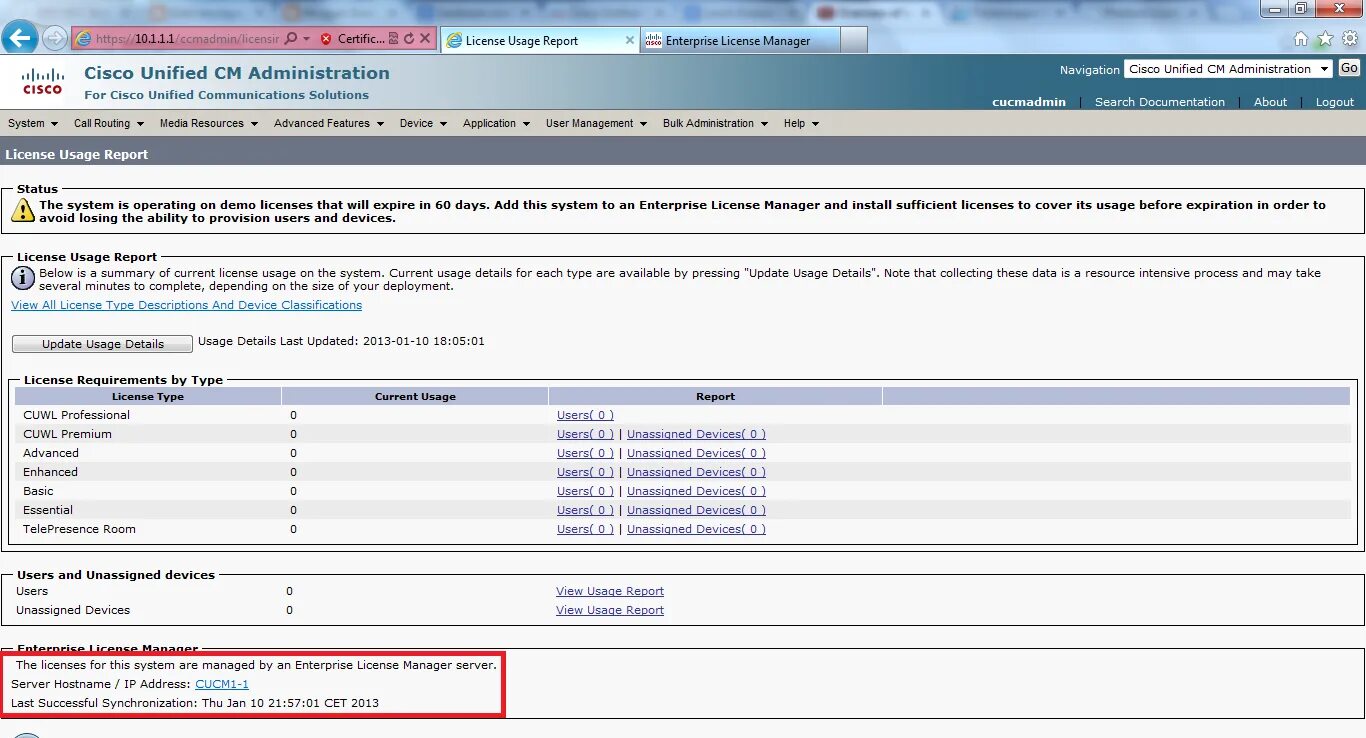Click the Cisco logo in header
Viewport: 1366px width, 738px height.
tap(43, 81)
